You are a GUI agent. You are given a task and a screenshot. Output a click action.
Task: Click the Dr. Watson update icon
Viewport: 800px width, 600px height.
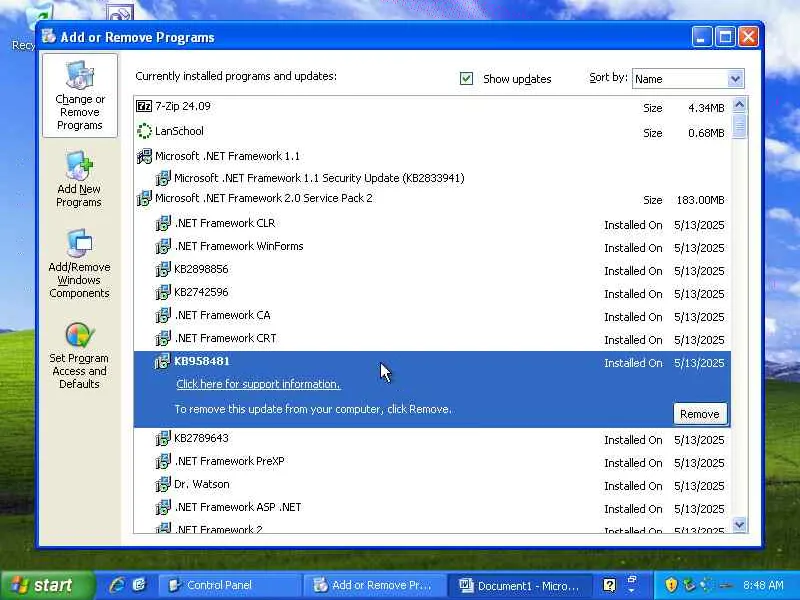click(163, 484)
